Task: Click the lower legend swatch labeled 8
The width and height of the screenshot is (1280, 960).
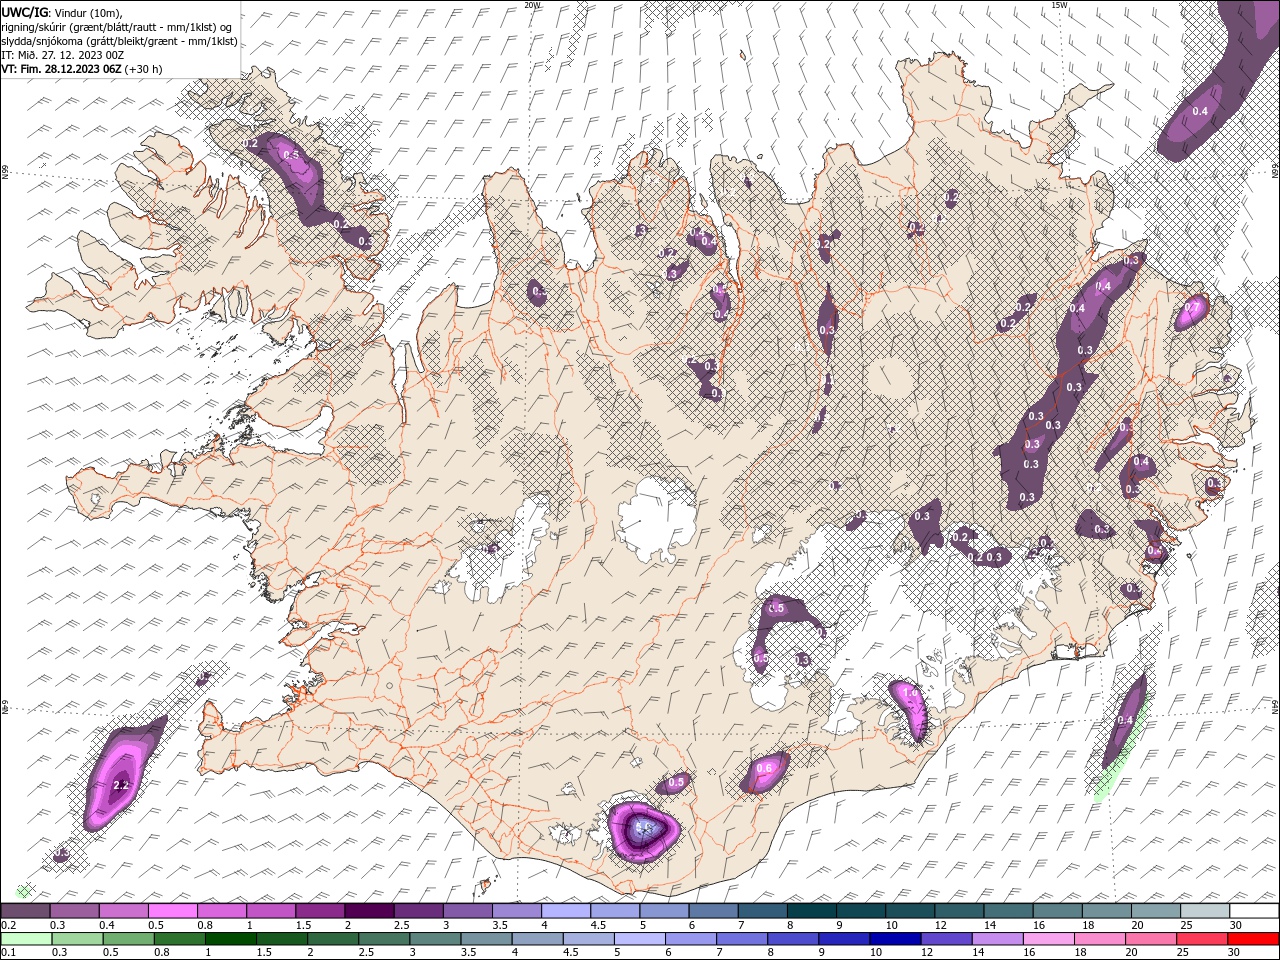Action: coord(794,938)
